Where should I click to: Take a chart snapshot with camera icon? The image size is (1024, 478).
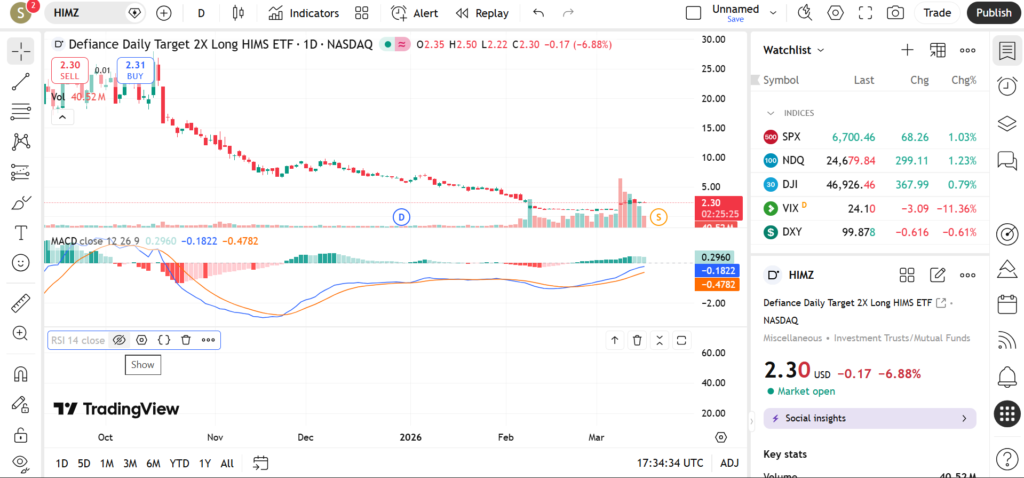(895, 13)
